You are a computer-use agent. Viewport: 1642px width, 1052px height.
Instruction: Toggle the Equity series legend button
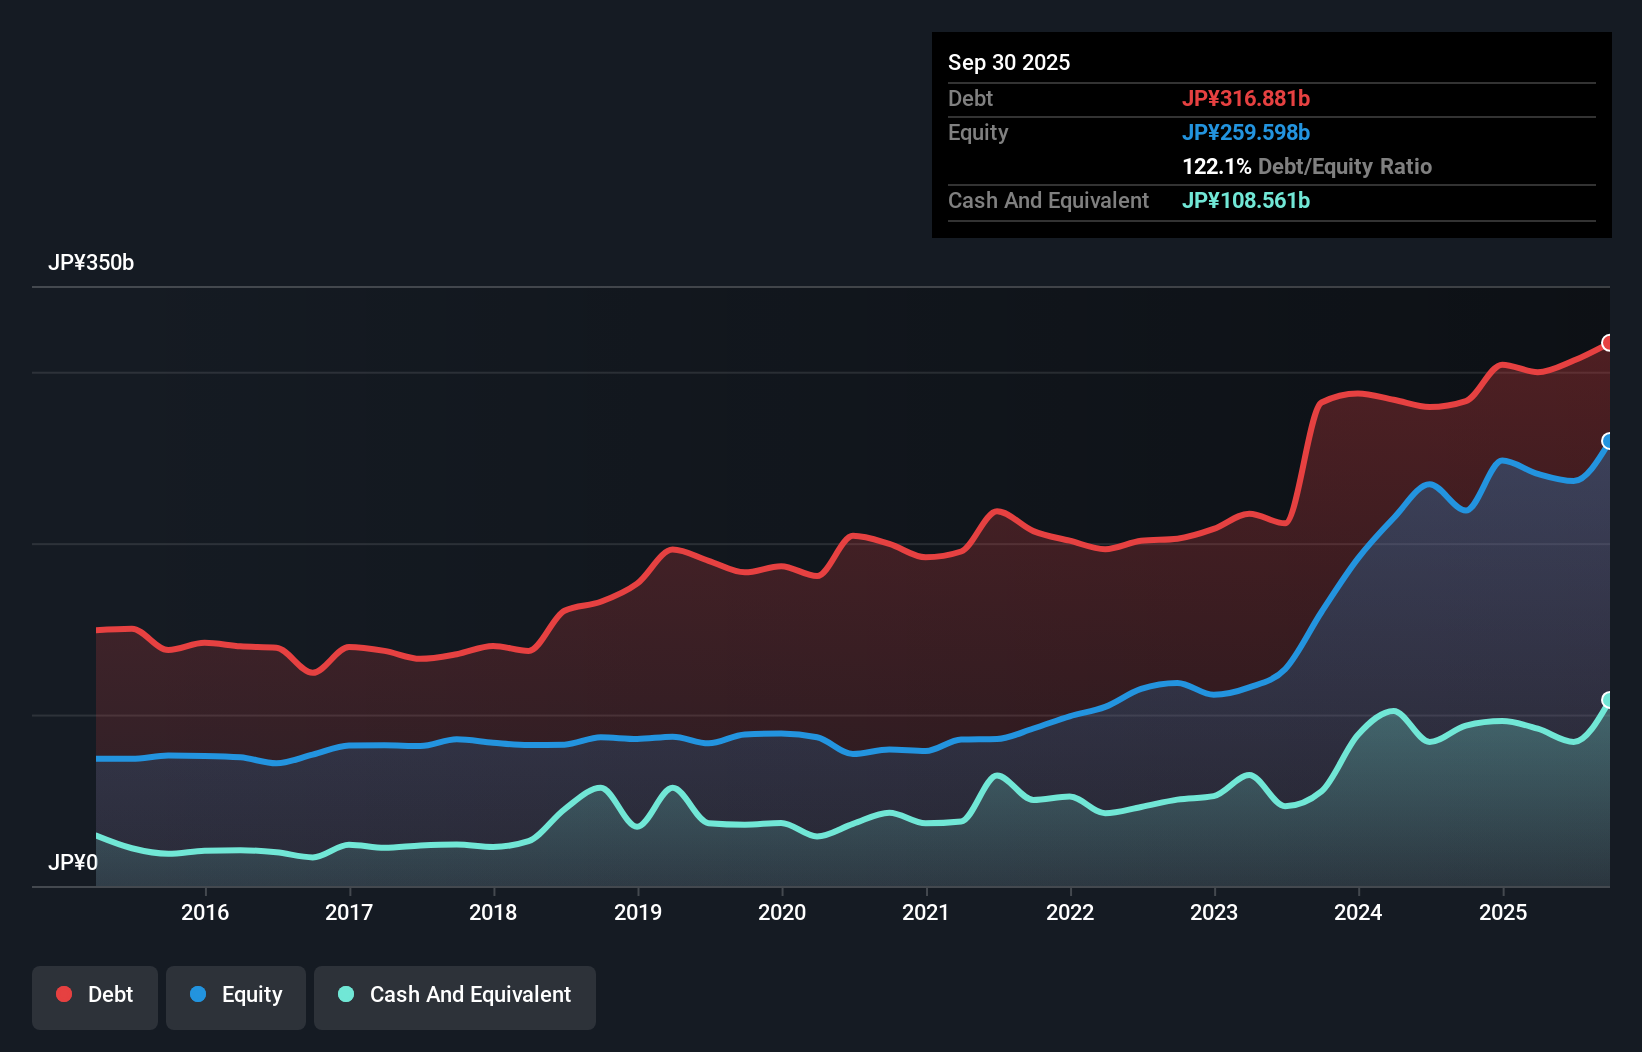pos(236,997)
